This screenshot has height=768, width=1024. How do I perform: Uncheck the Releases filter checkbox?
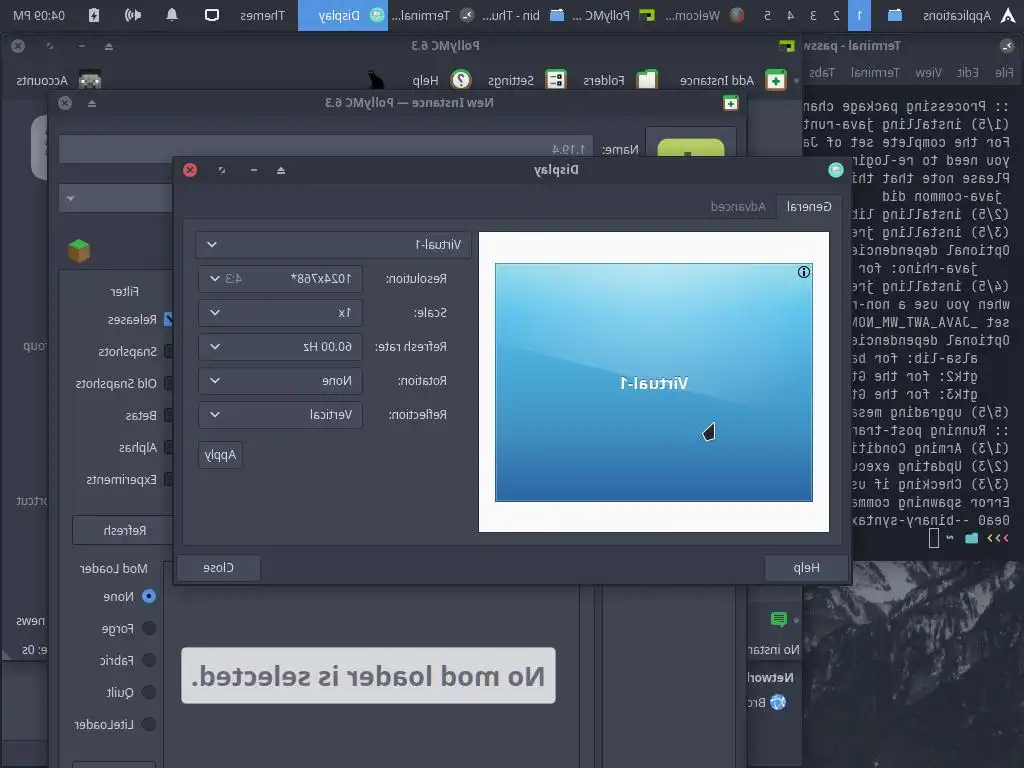tap(168, 319)
